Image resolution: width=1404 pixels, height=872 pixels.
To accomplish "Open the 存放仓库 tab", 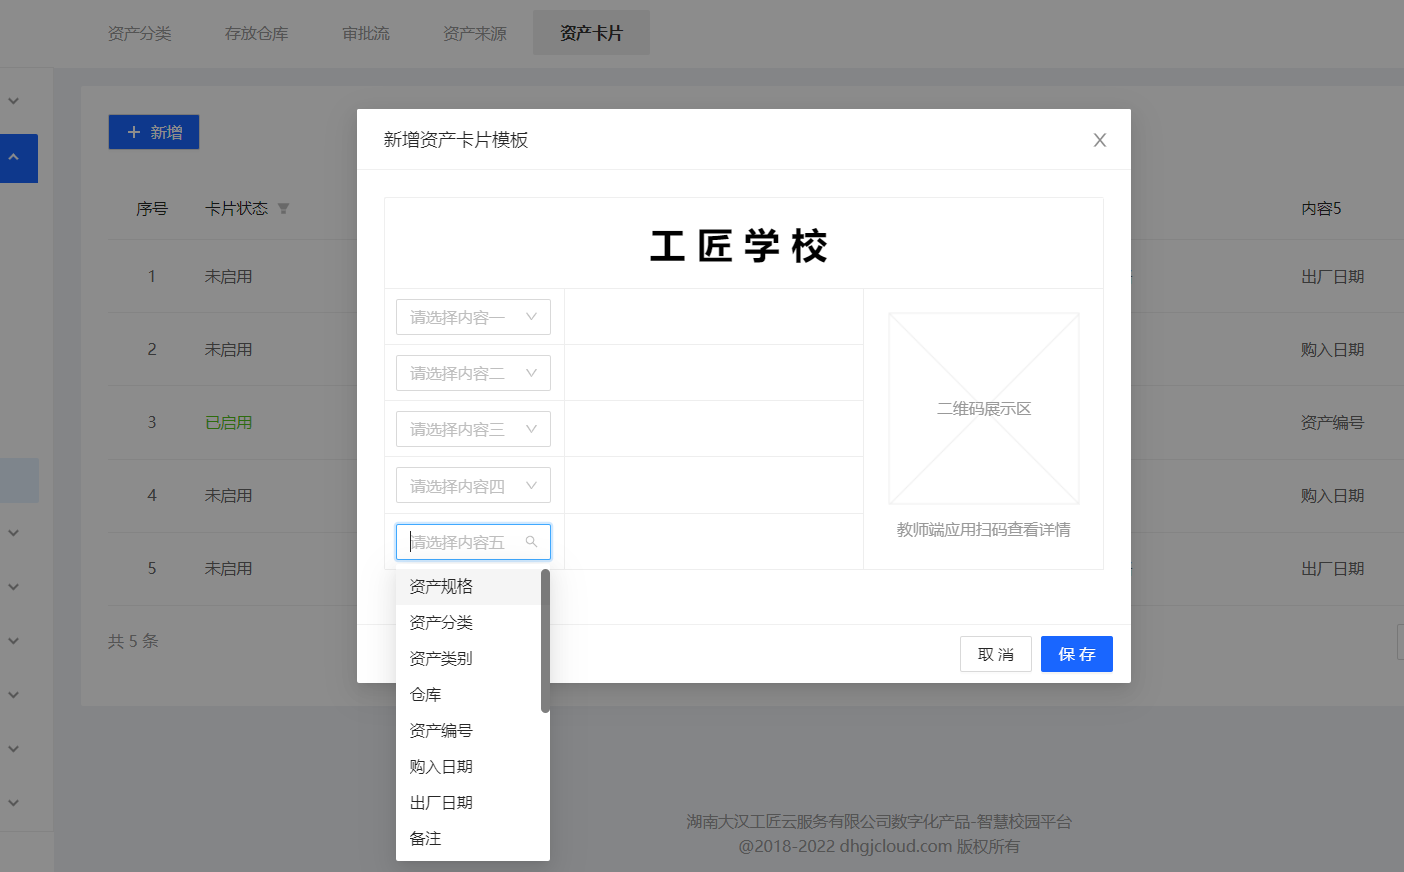I will point(256,33).
